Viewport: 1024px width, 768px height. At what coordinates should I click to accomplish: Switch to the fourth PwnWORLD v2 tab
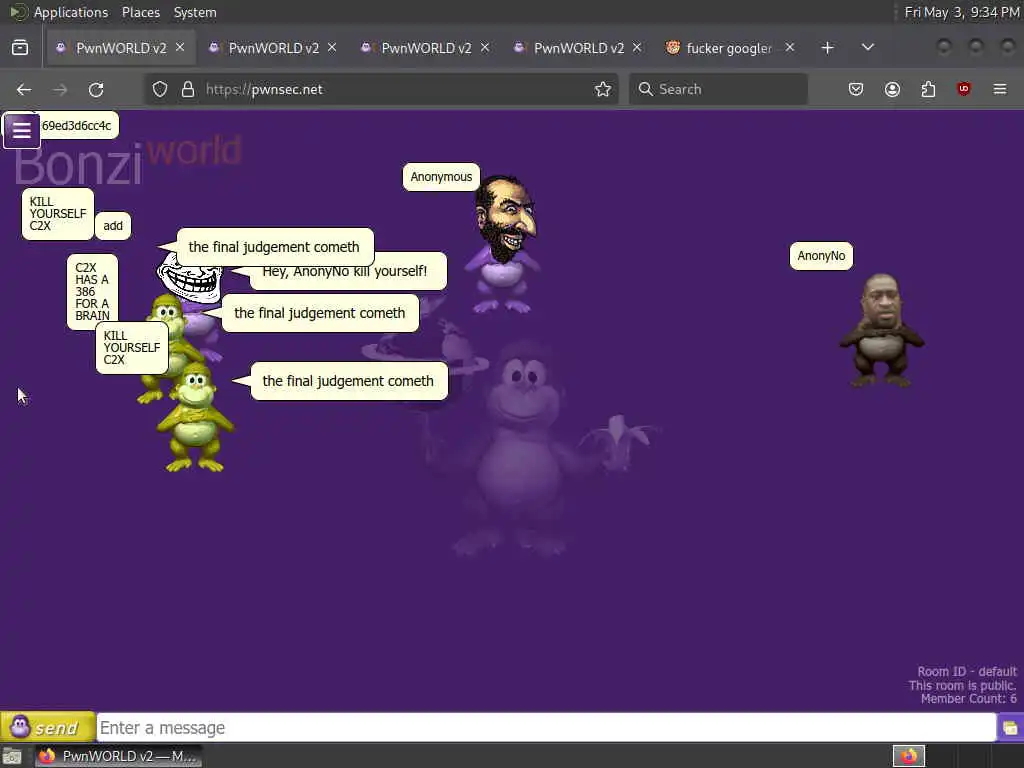point(579,48)
